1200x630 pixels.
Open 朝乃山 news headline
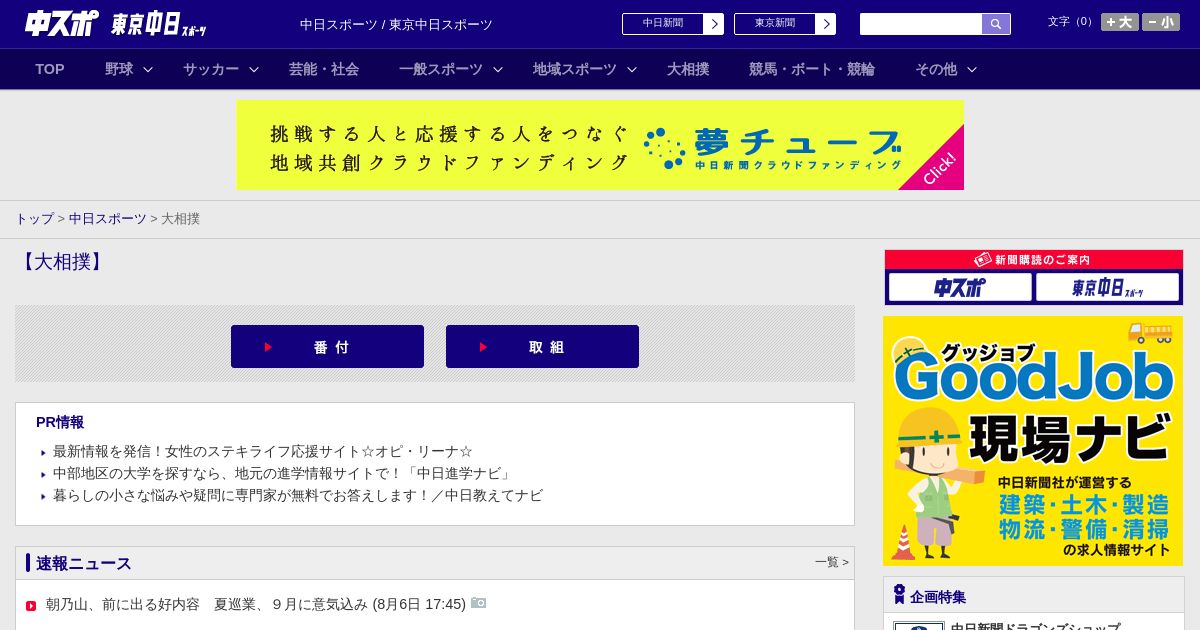click(256, 604)
